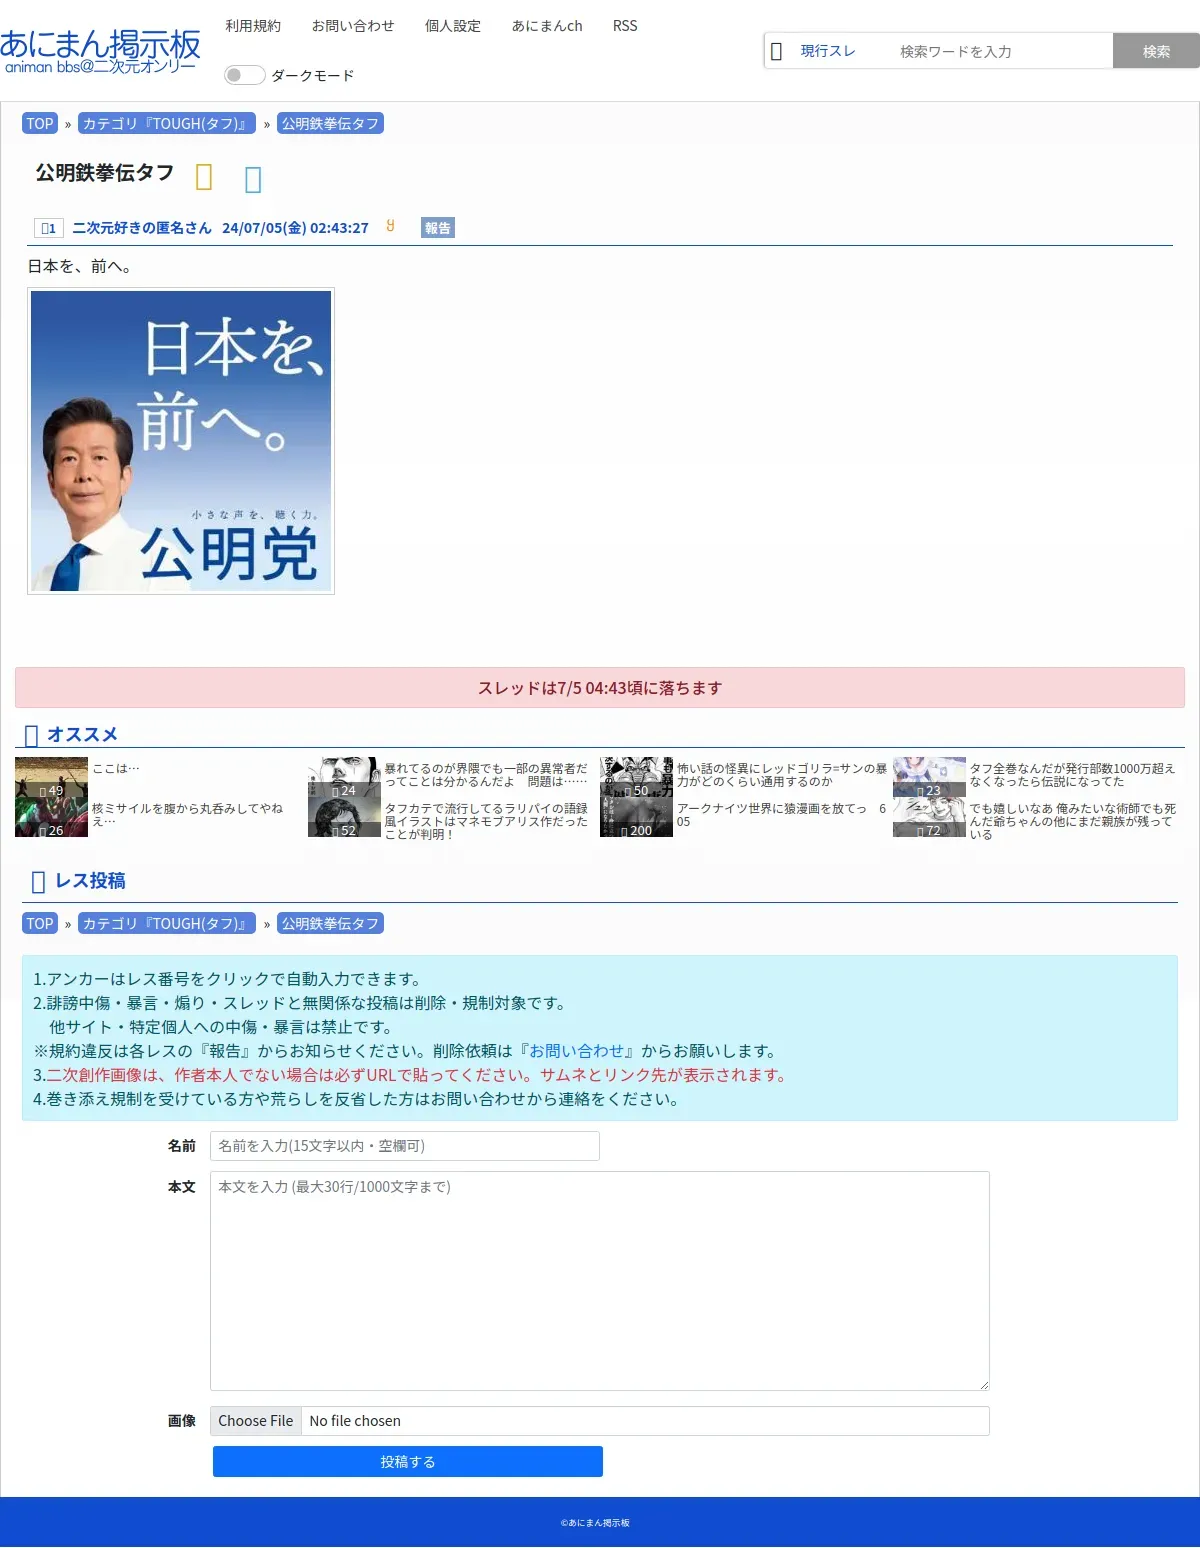Open lower カテゴリ『TOUGH(タフ)』 breadcrumb
The width and height of the screenshot is (1200, 1548).
[x=167, y=924]
